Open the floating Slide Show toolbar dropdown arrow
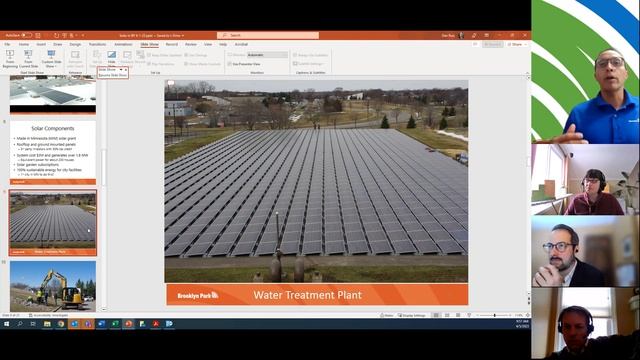This screenshot has width=640, height=360. pos(121,70)
